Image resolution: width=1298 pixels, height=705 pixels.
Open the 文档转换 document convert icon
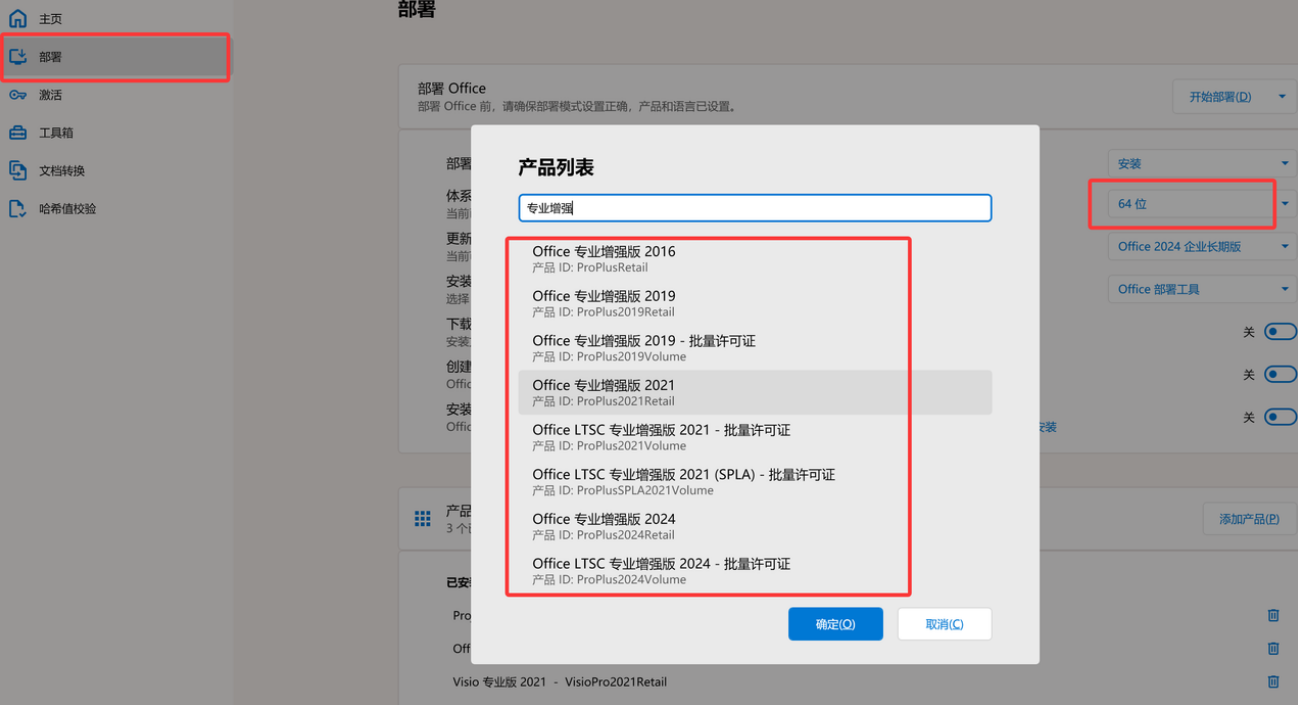(x=18, y=171)
